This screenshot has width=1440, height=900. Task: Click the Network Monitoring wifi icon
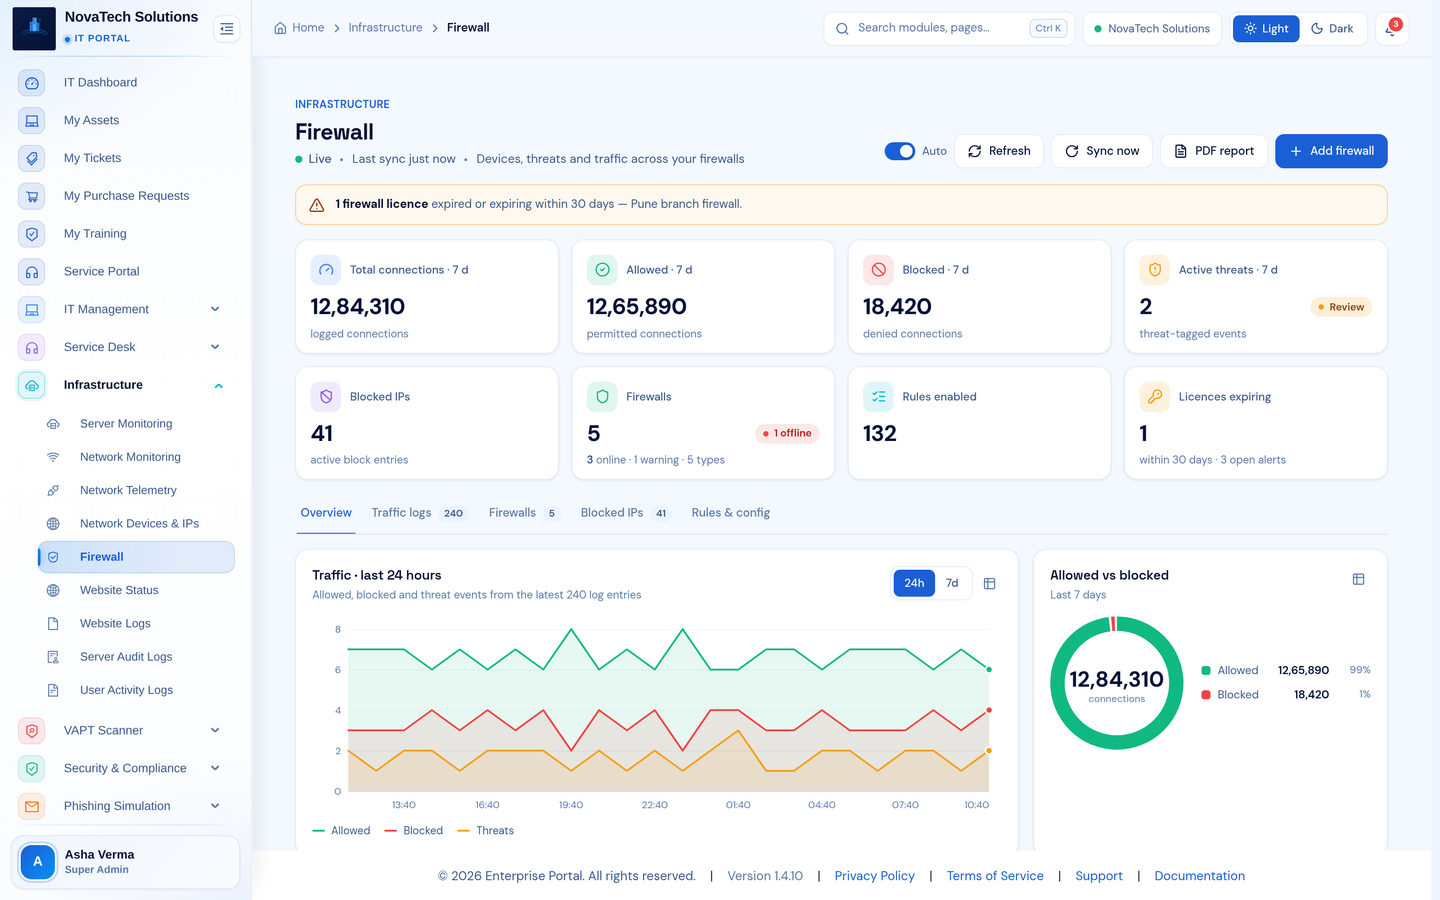coord(53,457)
